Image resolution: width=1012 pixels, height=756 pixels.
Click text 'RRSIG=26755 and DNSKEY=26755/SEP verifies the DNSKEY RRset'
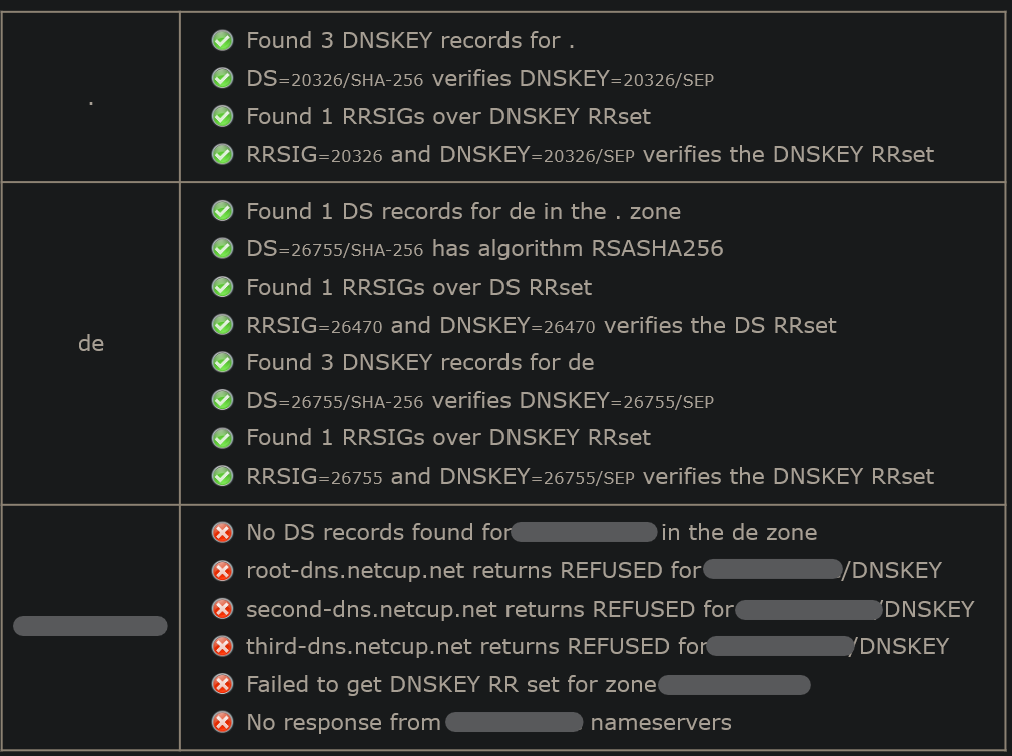(590, 476)
